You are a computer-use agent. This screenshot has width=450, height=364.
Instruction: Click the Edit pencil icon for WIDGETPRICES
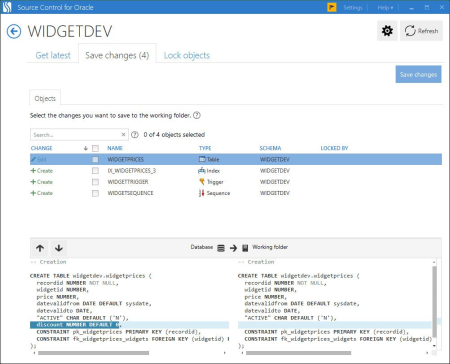(33, 159)
